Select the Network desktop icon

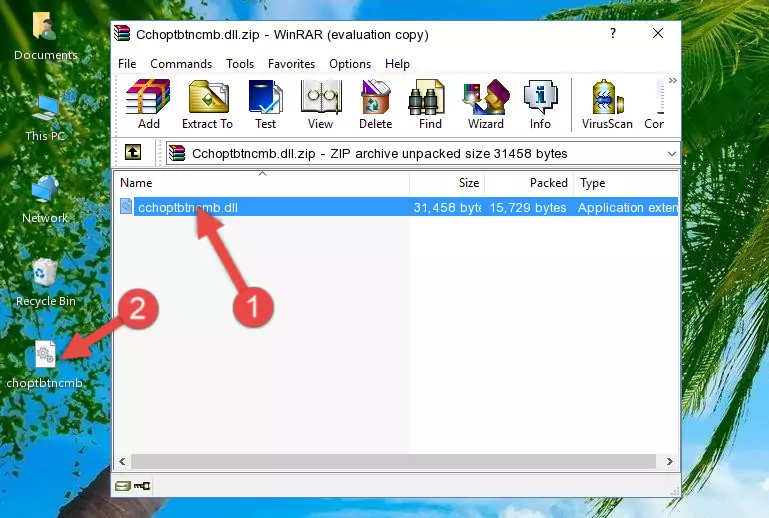[45, 200]
